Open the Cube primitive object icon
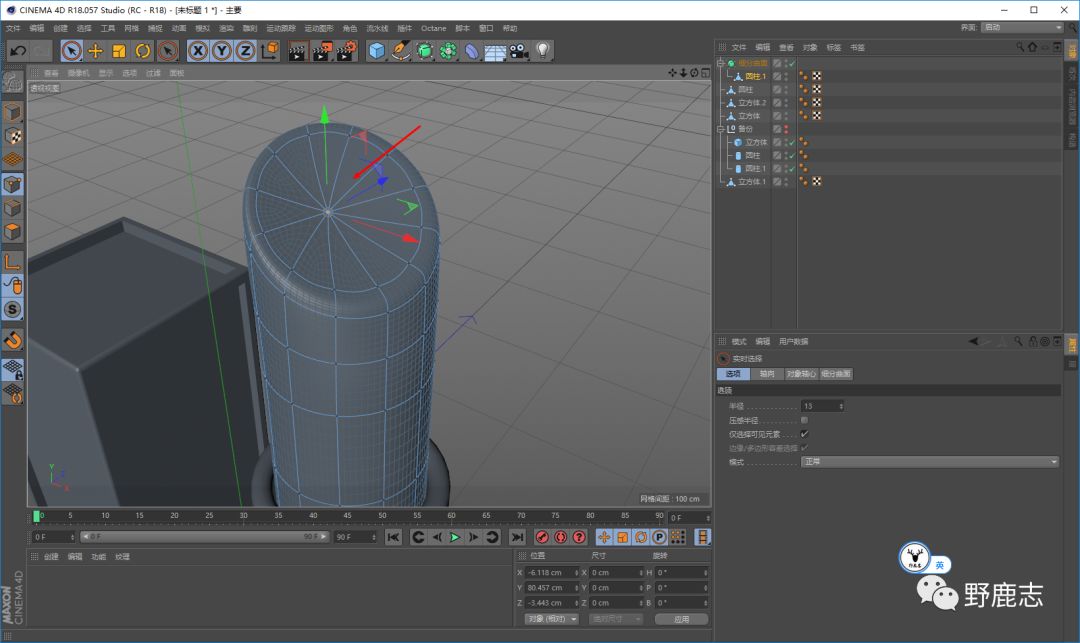 click(x=377, y=51)
